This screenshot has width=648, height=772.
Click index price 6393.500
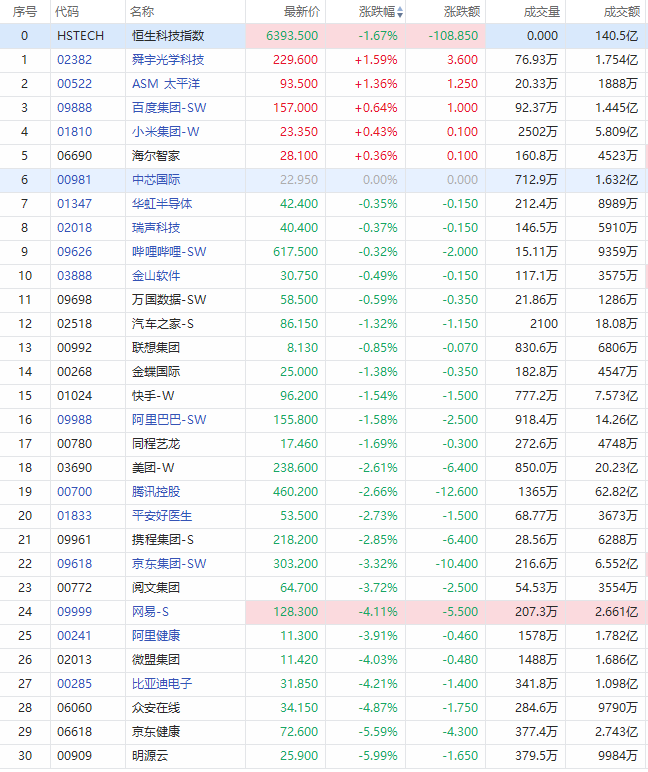pos(292,35)
